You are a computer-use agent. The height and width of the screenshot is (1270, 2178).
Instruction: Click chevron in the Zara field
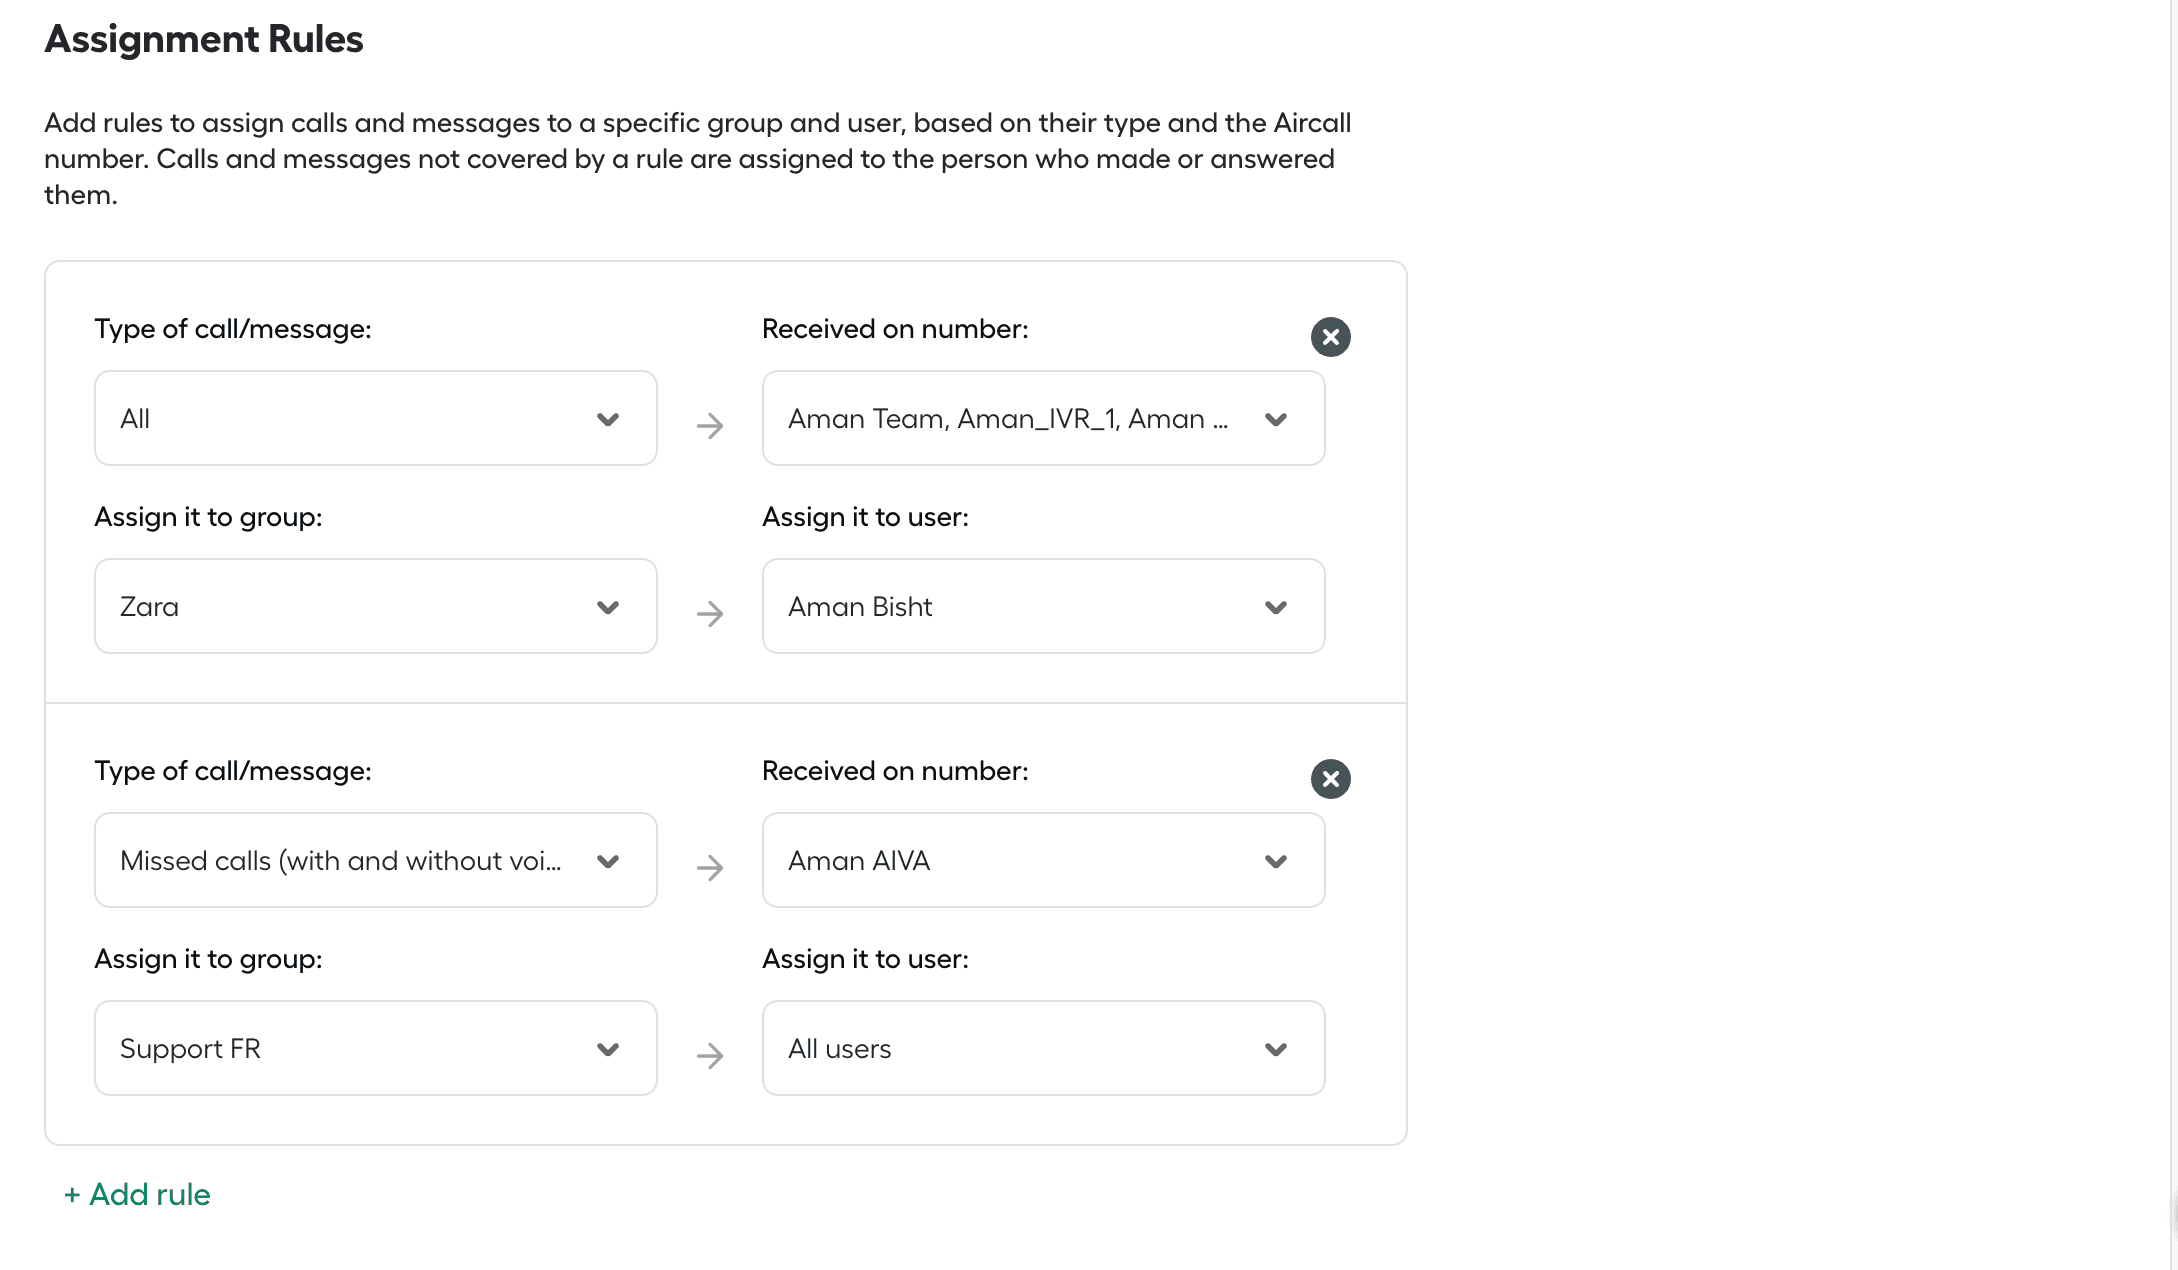point(608,607)
